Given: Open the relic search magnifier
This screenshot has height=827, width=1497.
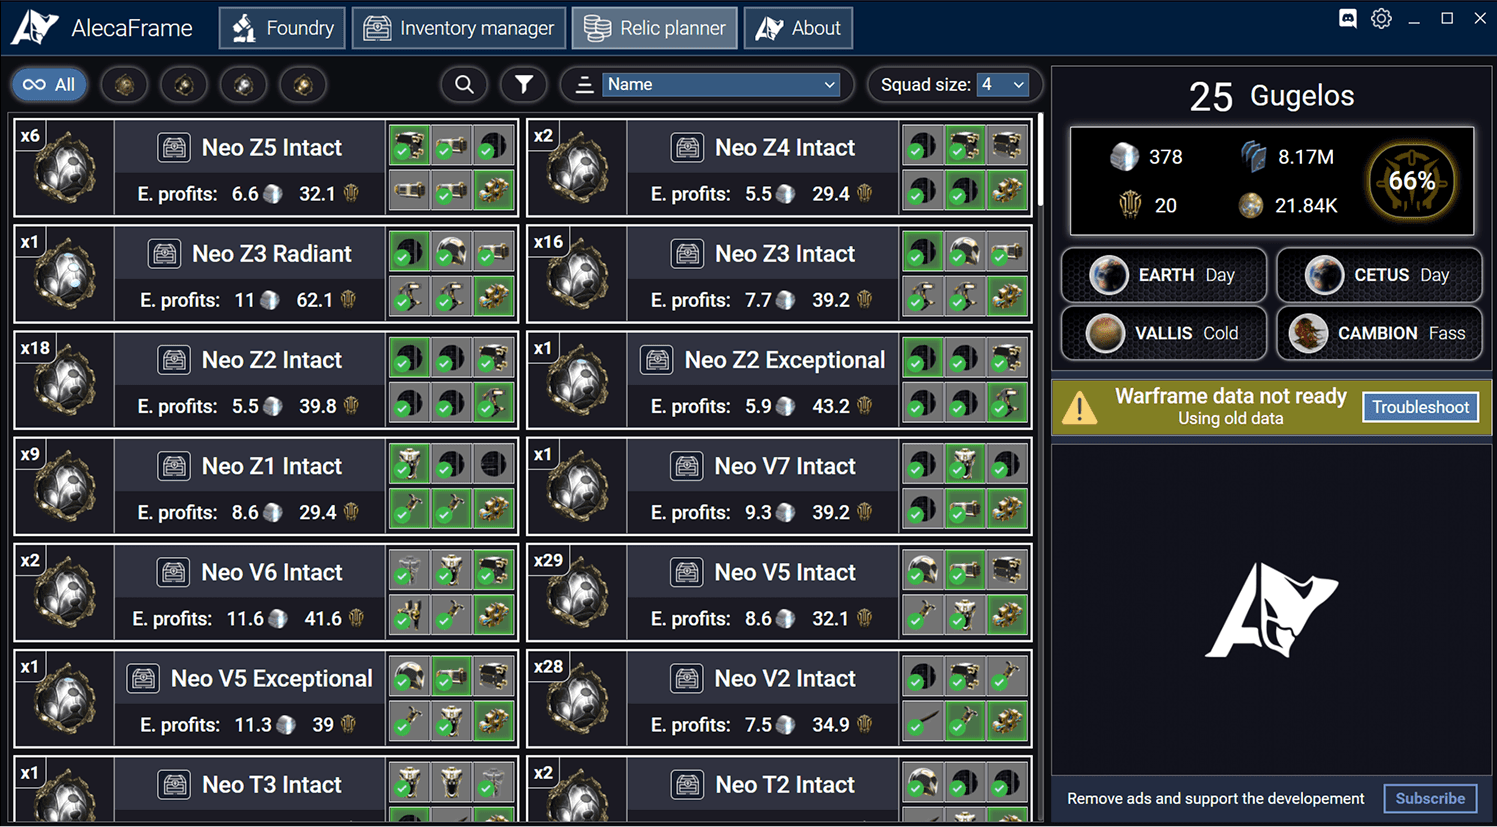Looking at the screenshot, I should [464, 85].
